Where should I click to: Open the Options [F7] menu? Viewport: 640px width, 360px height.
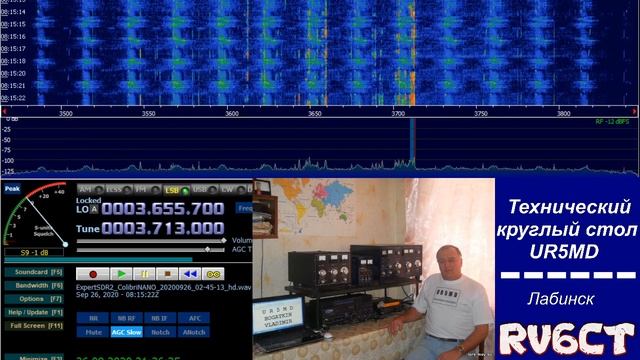tap(34, 299)
